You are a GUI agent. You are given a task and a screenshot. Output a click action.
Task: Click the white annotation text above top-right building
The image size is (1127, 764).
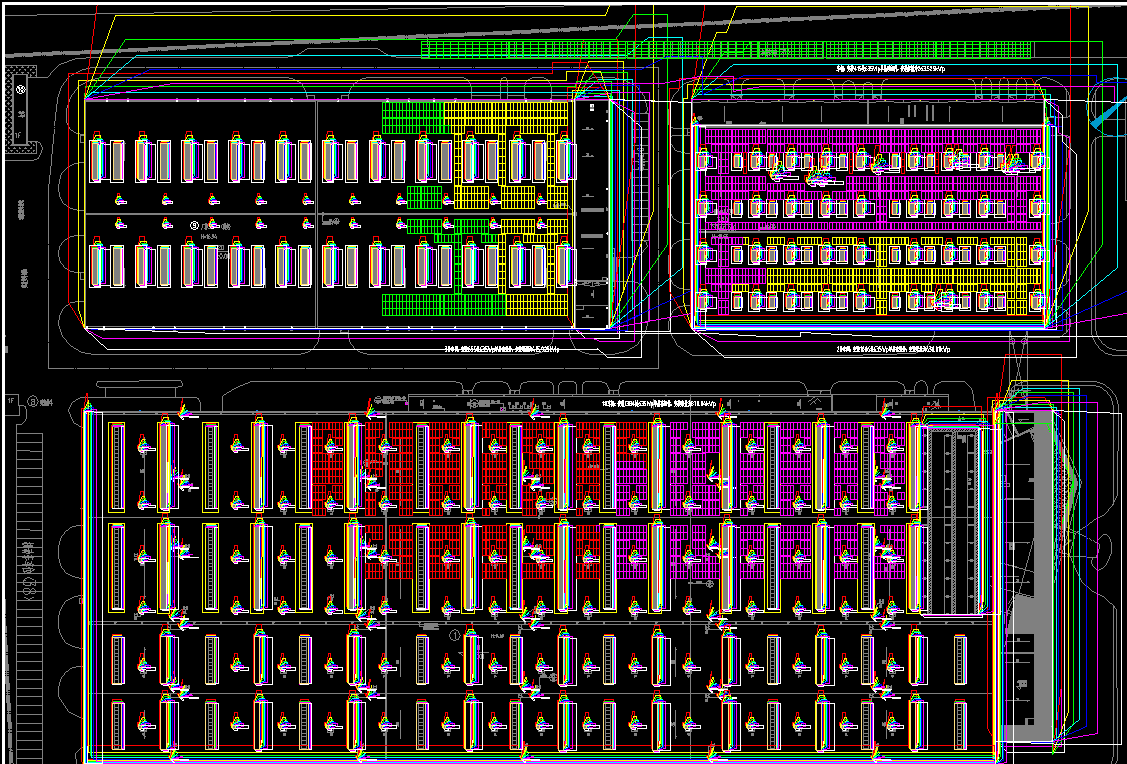pos(890,69)
